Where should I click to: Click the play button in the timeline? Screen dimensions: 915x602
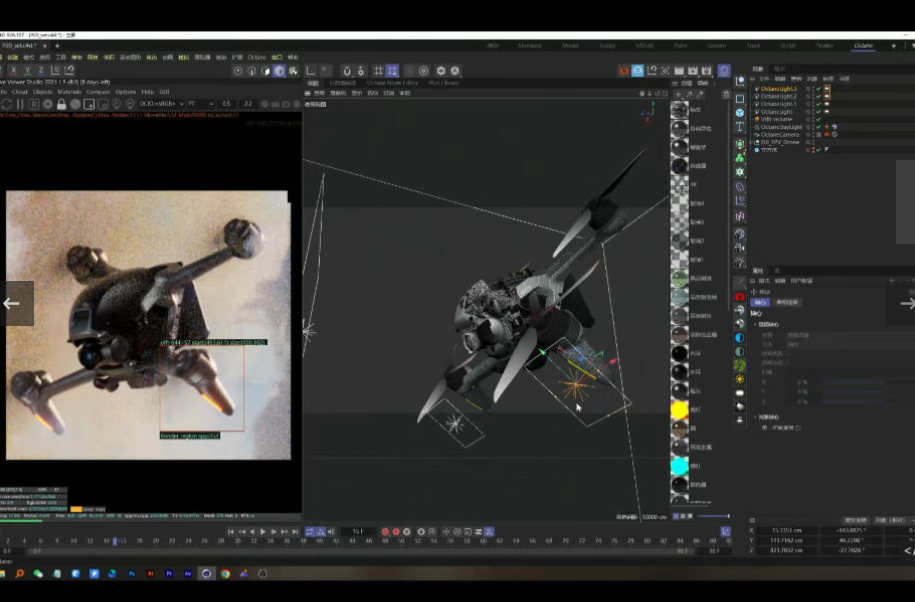[x=263, y=531]
